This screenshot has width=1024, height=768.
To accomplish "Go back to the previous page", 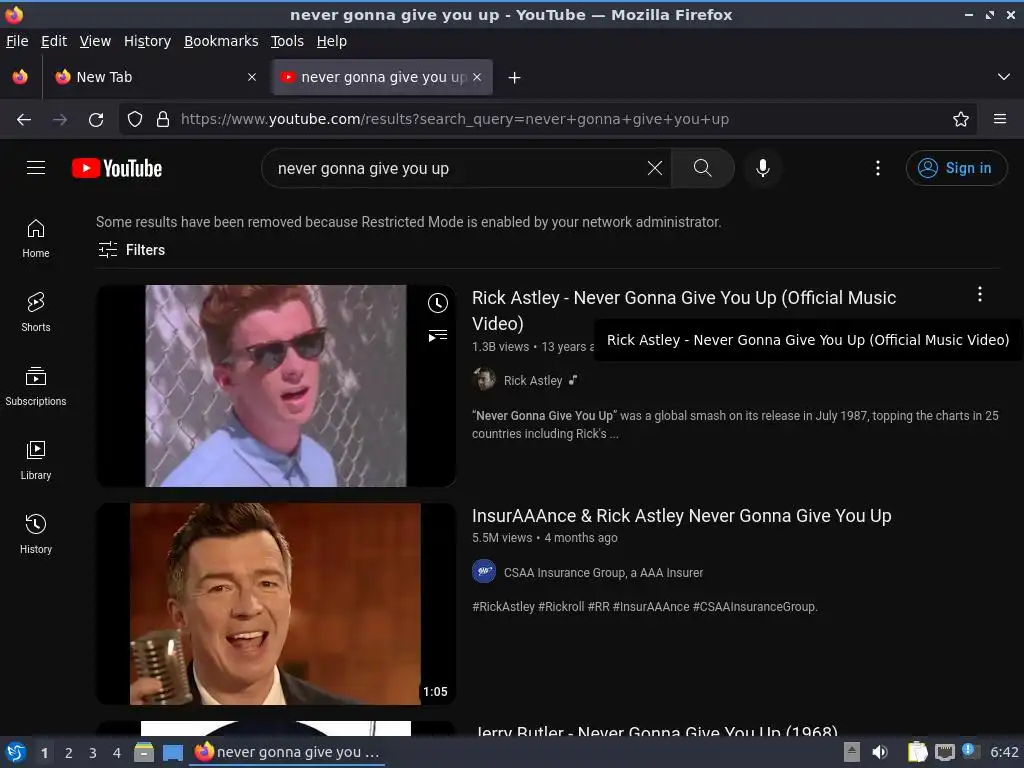I will pos(24,120).
